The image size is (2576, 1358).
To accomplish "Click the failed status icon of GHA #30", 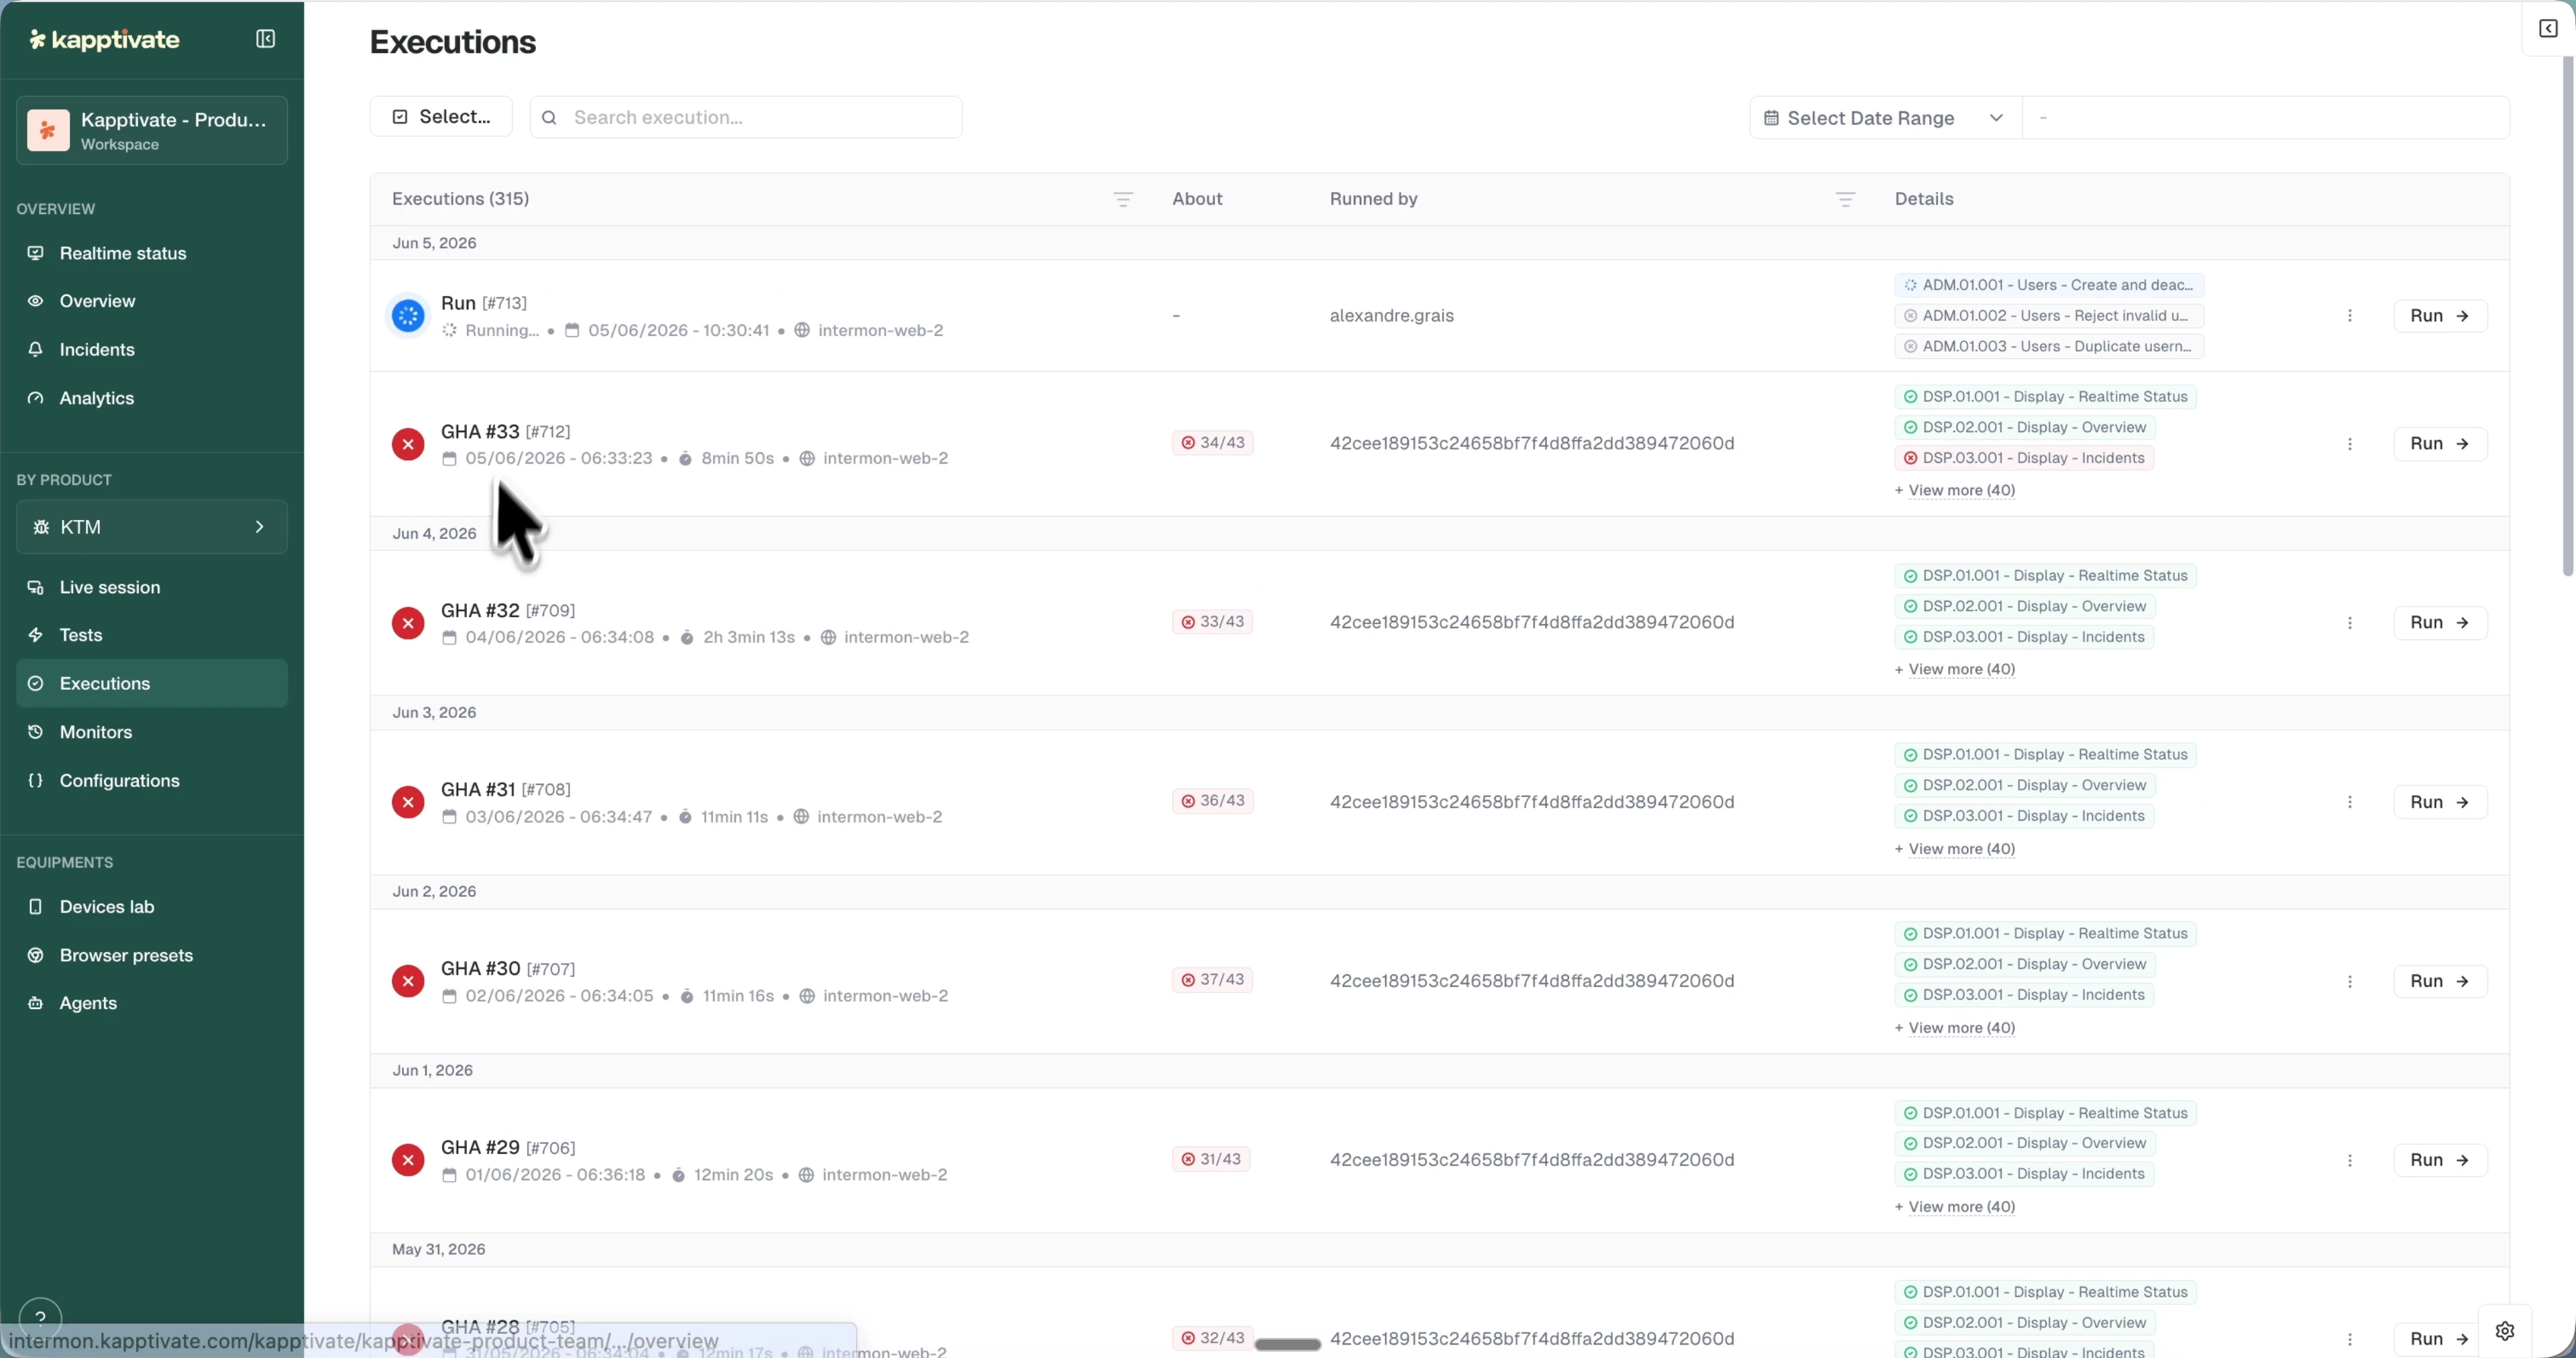I will pos(408,981).
